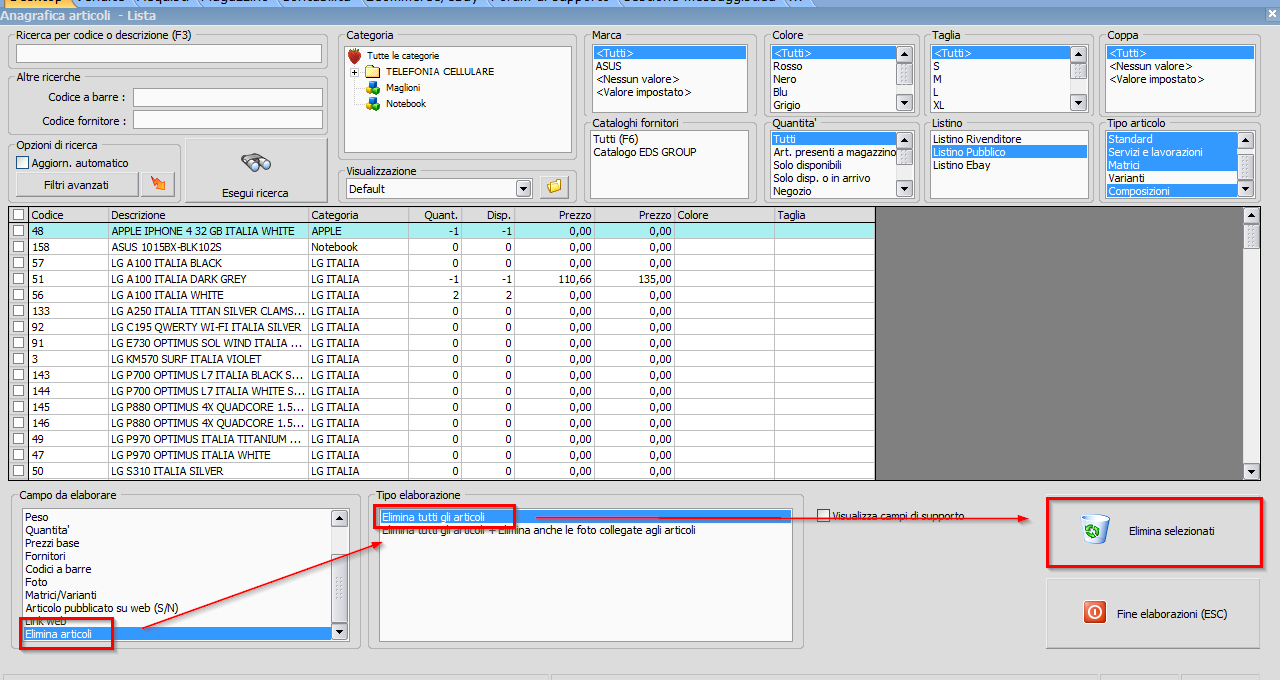Select the Notebook category icon
Viewport: 1280px width, 680px height.
click(372, 104)
